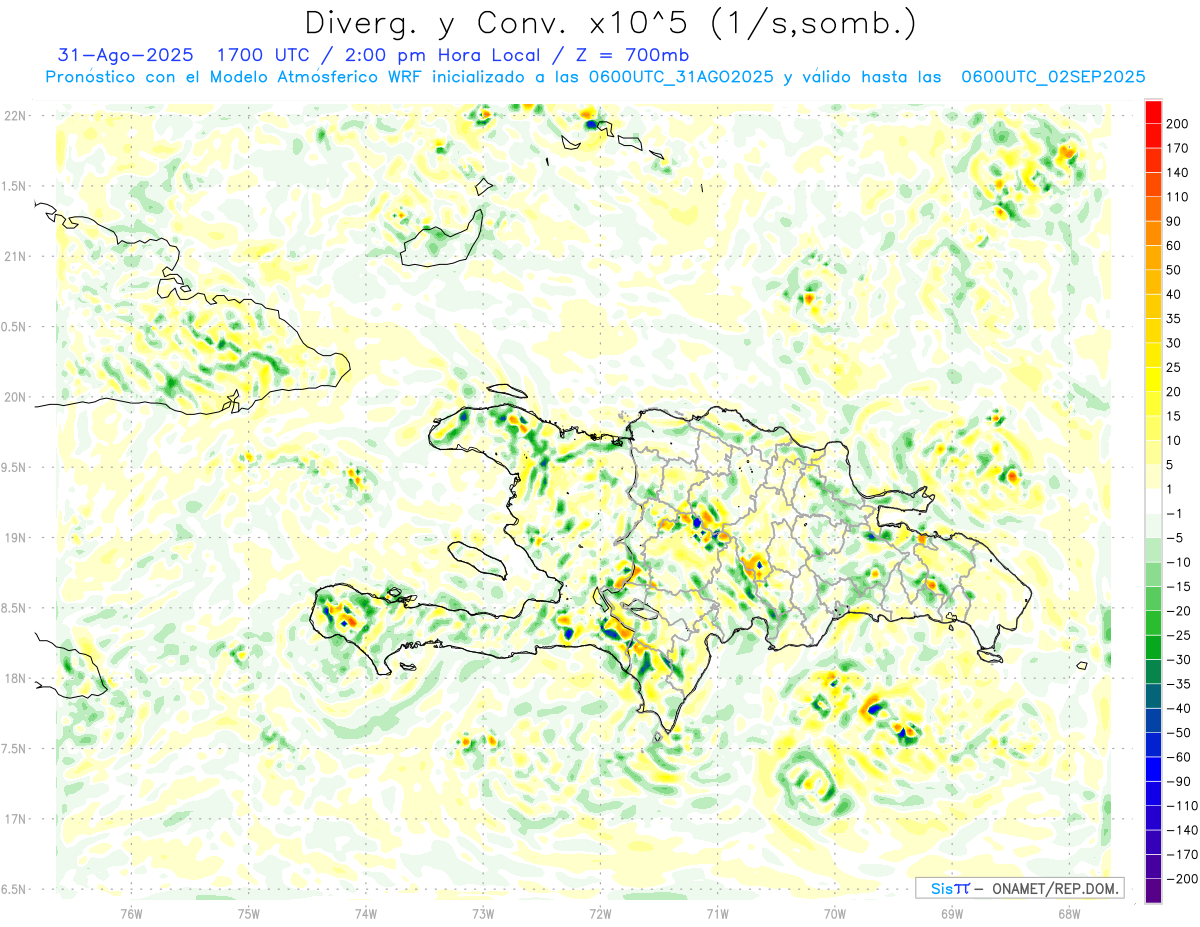This screenshot has width=1200, height=927.
Task: Click the '170' colorbar value label
Action: tap(1177, 149)
